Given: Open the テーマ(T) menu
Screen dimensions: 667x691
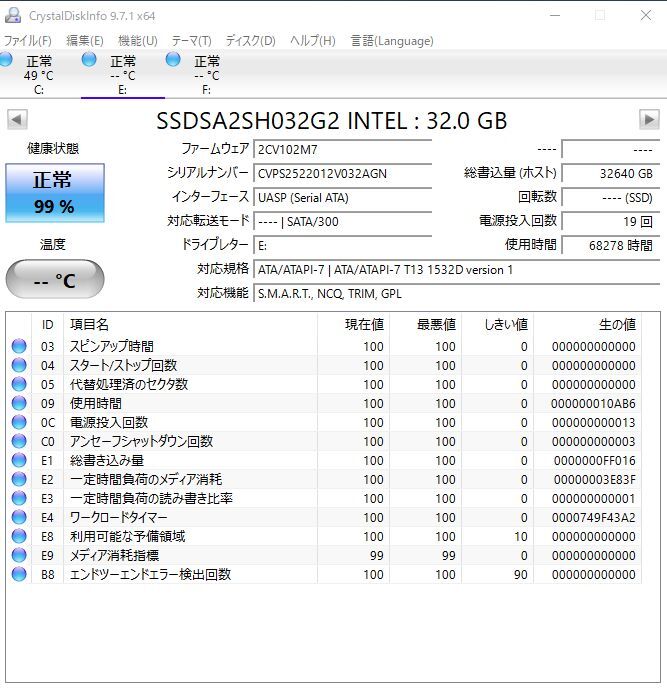Looking at the screenshot, I should (x=191, y=41).
